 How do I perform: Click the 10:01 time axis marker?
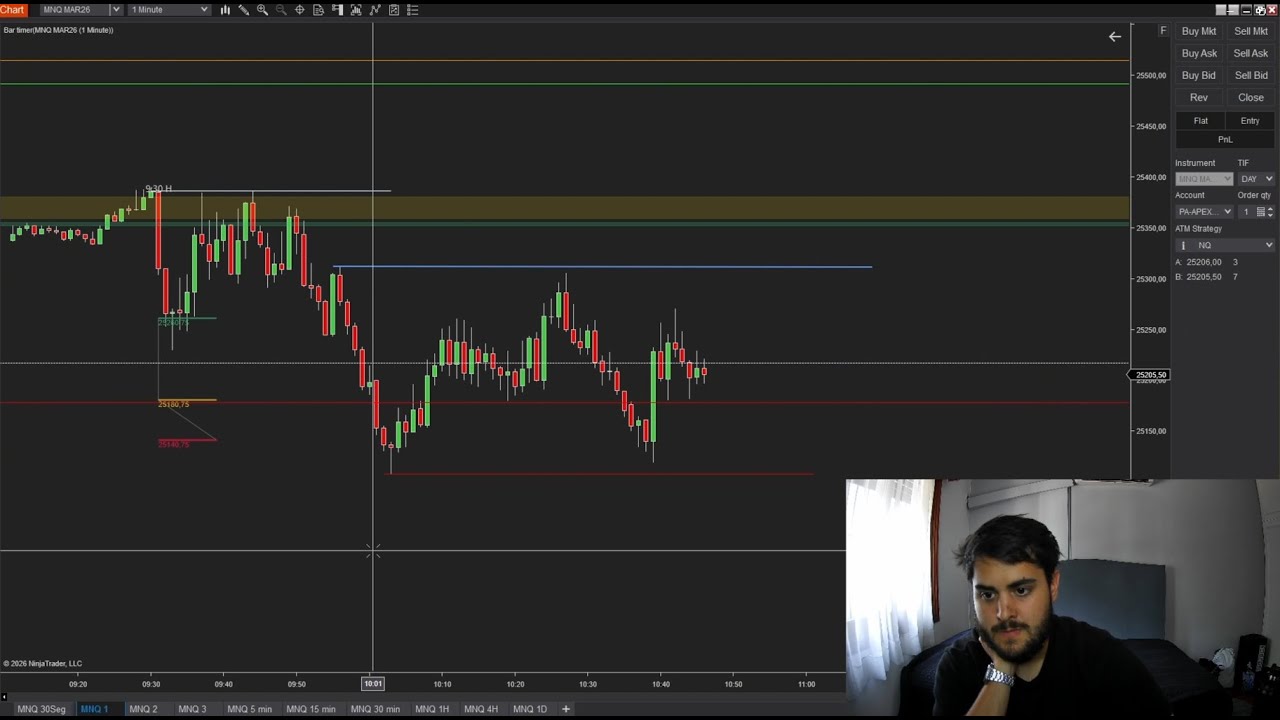372,684
